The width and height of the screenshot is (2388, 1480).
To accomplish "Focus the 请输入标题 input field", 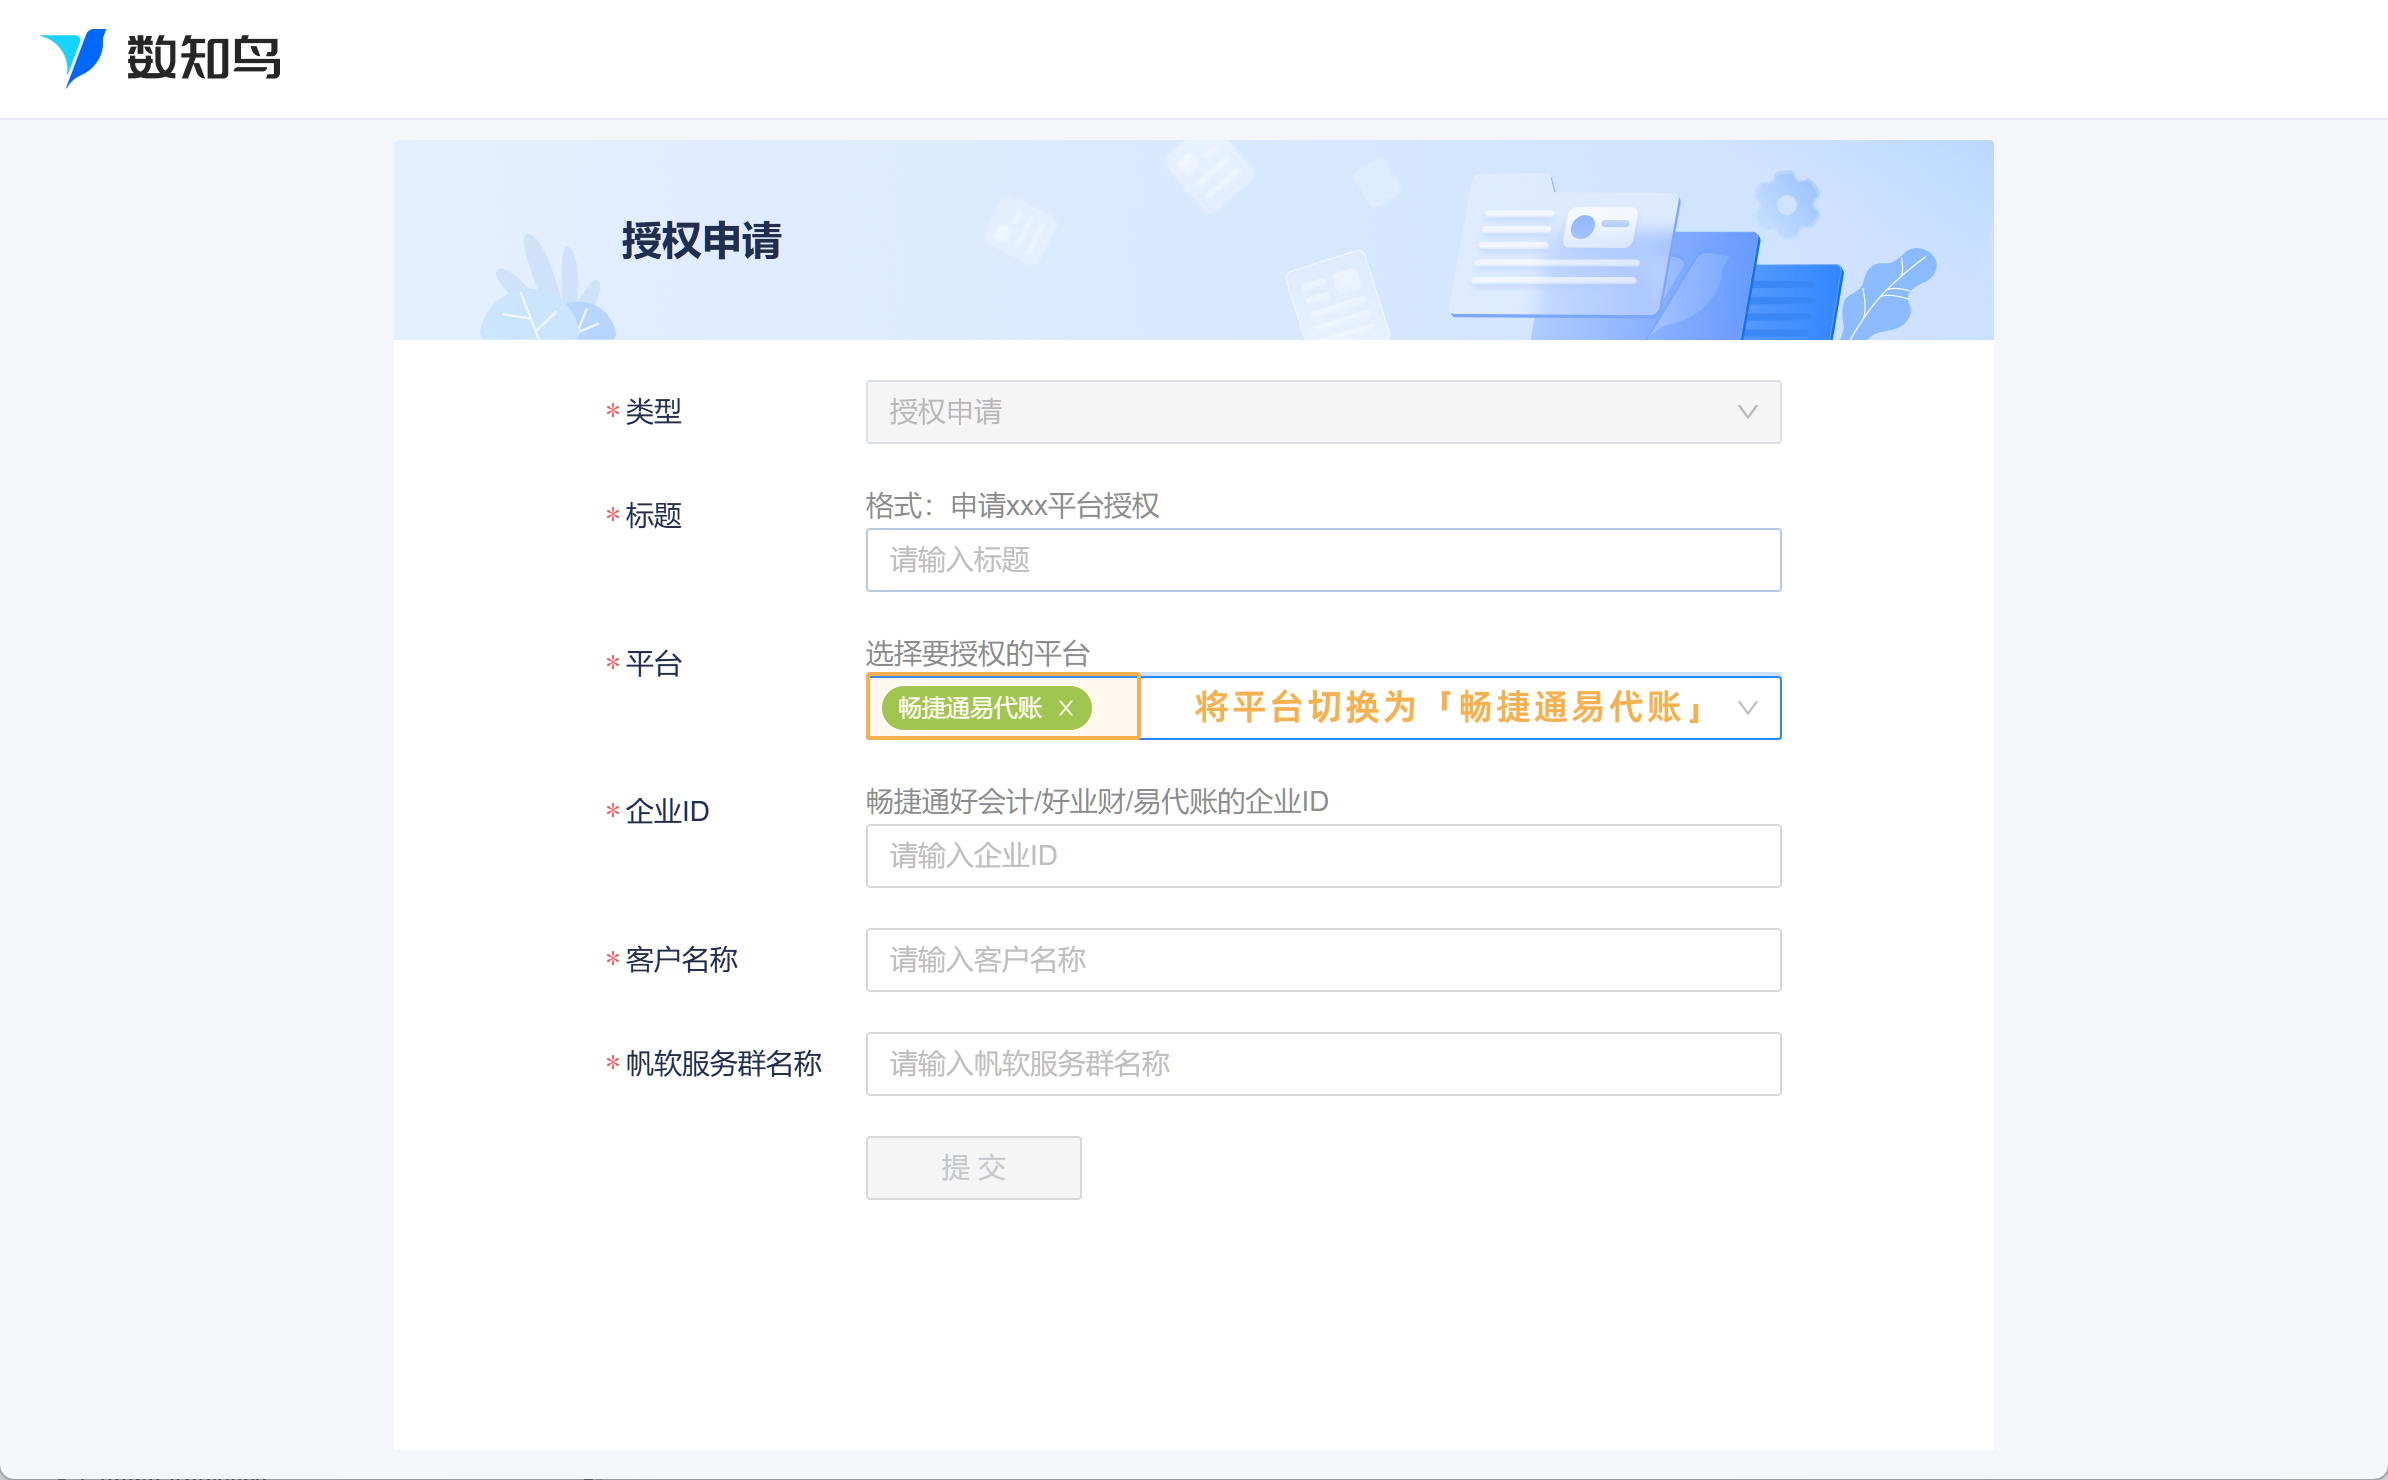I will coord(1322,560).
